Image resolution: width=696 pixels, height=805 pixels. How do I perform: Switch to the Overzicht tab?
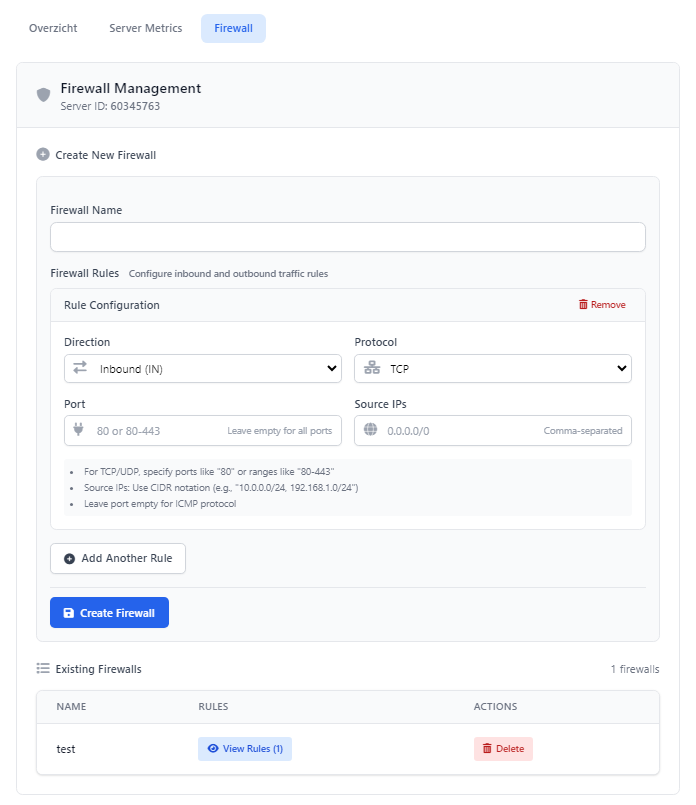53,28
